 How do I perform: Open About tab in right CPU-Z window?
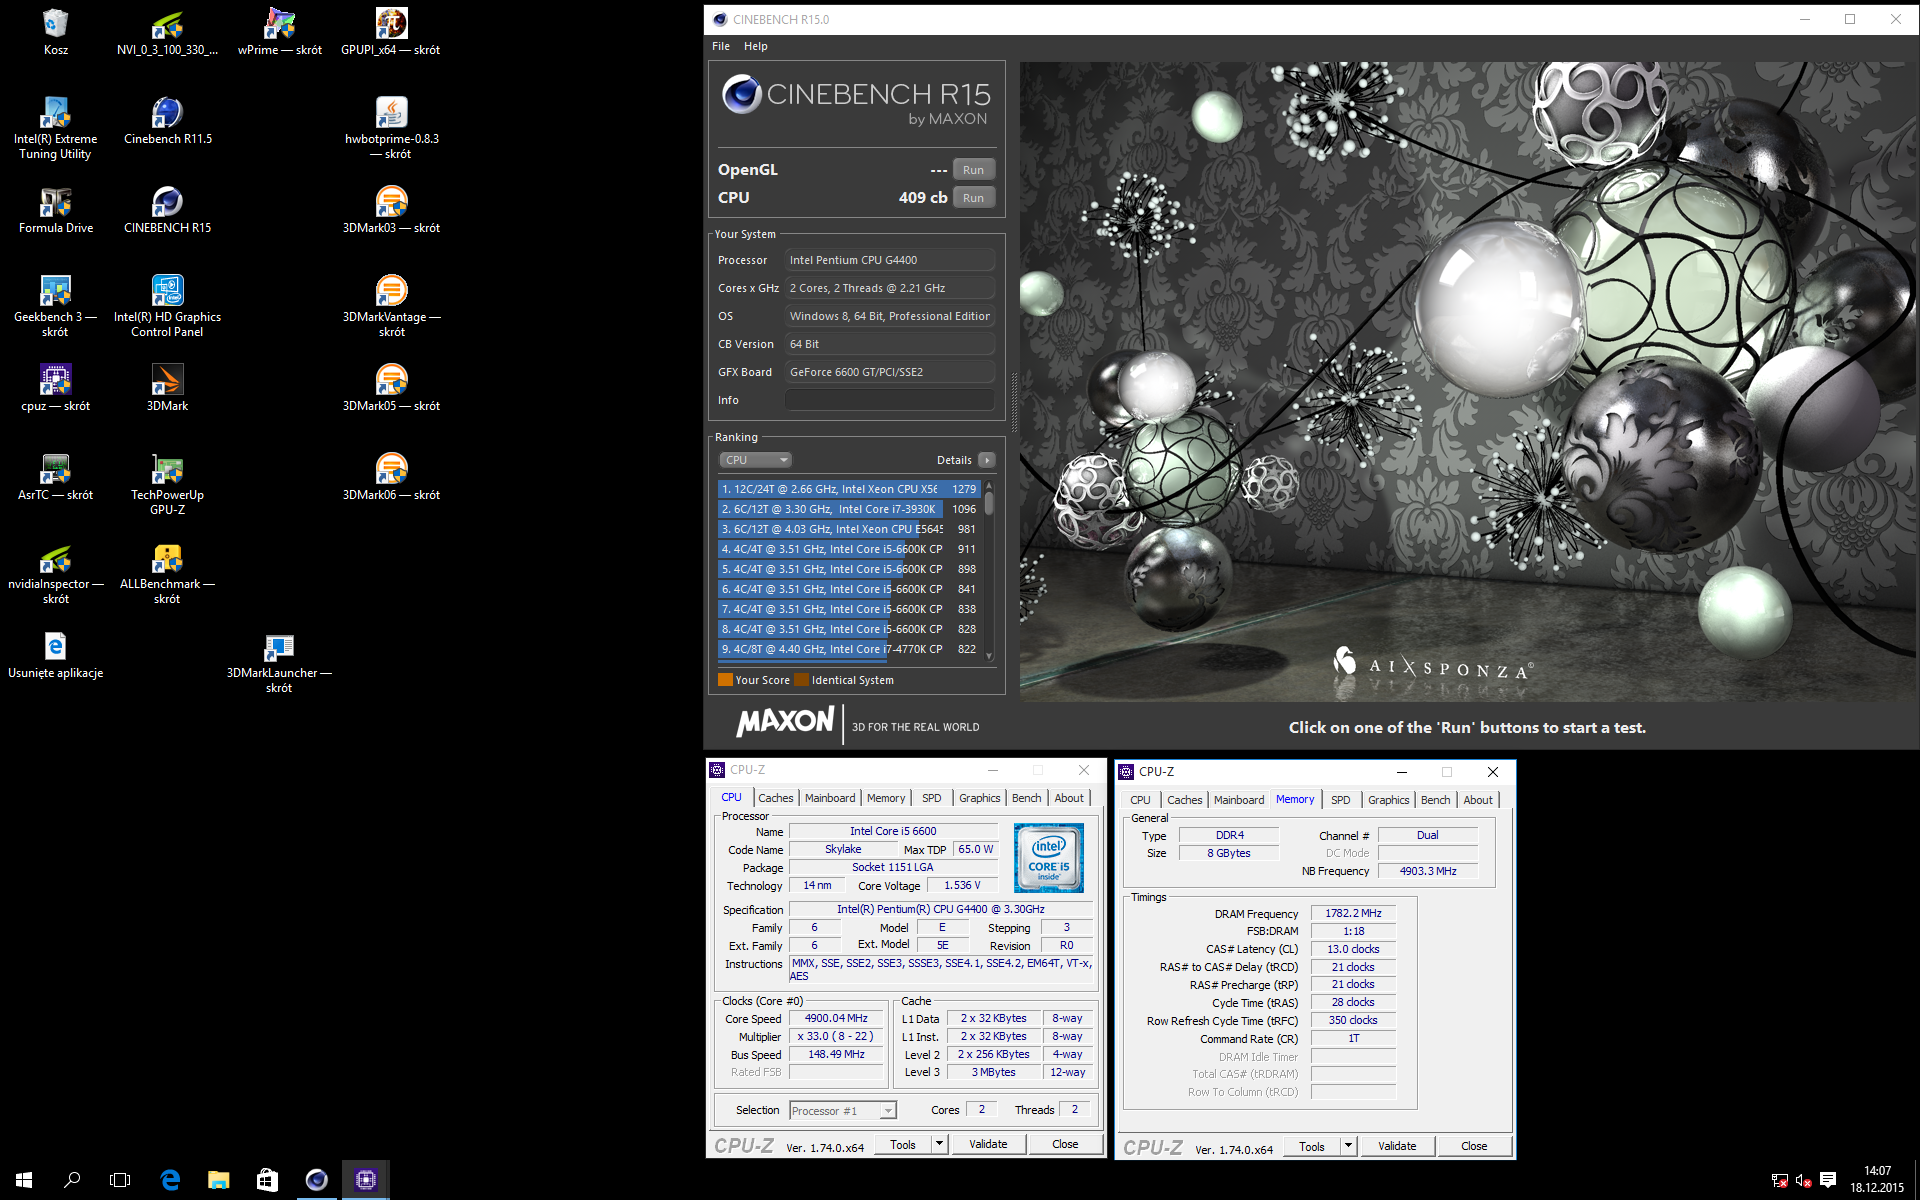click(1478, 800)
